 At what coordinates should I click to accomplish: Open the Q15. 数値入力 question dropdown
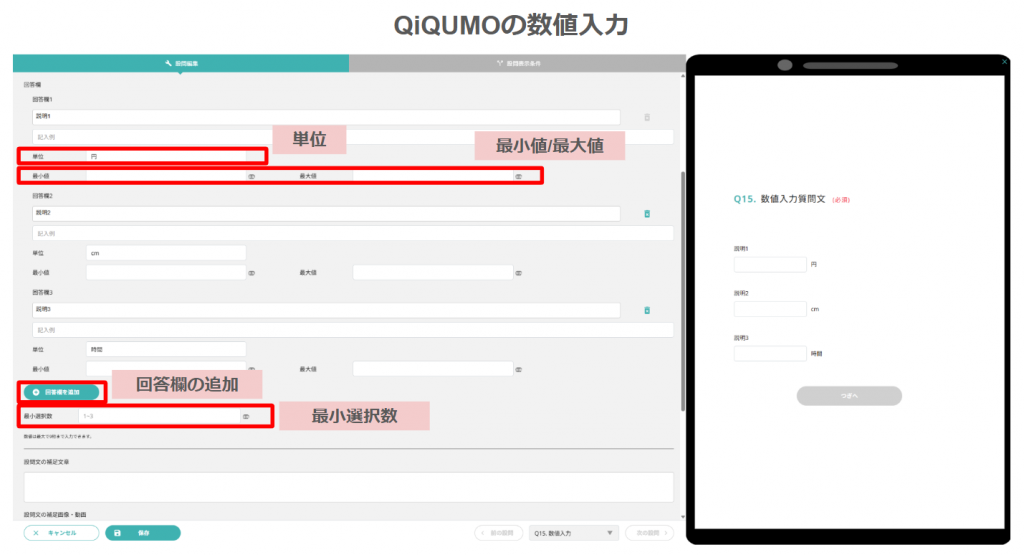[573, 533]
